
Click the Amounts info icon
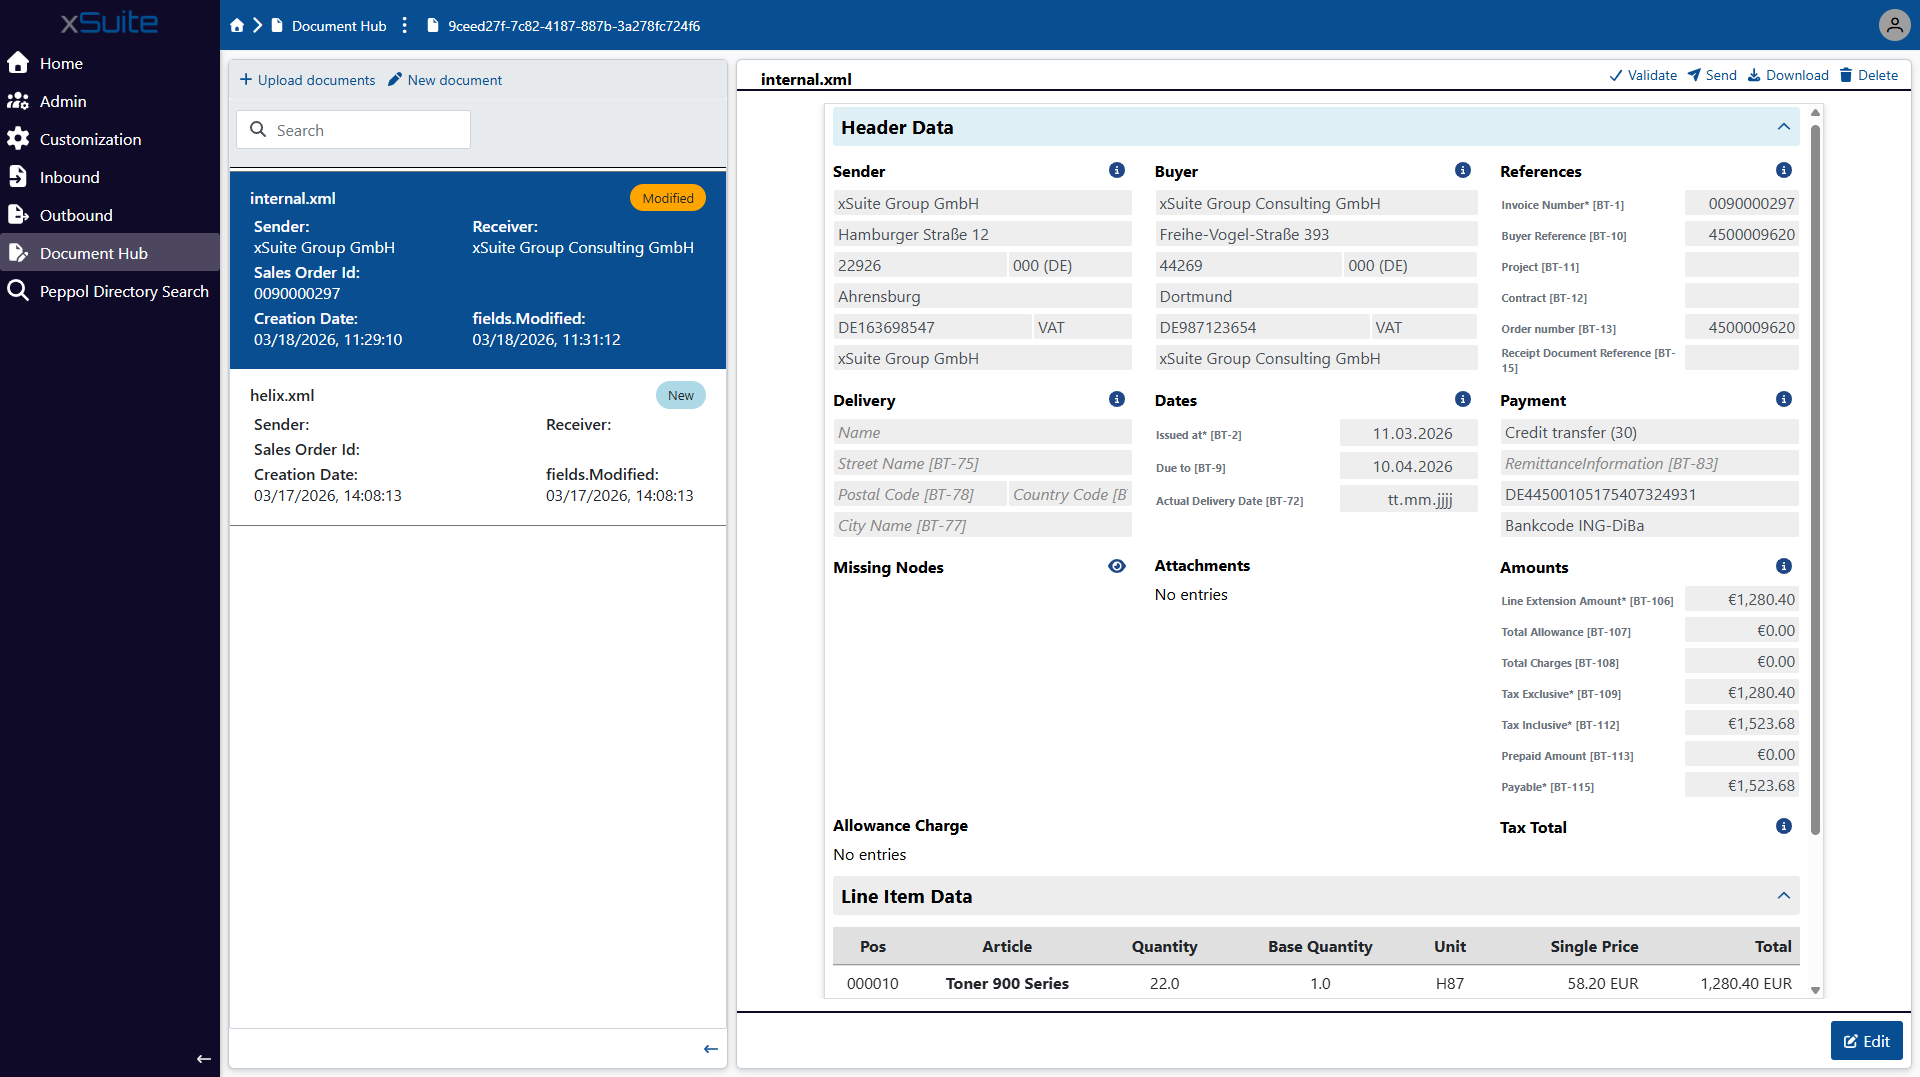point(1784,566)
